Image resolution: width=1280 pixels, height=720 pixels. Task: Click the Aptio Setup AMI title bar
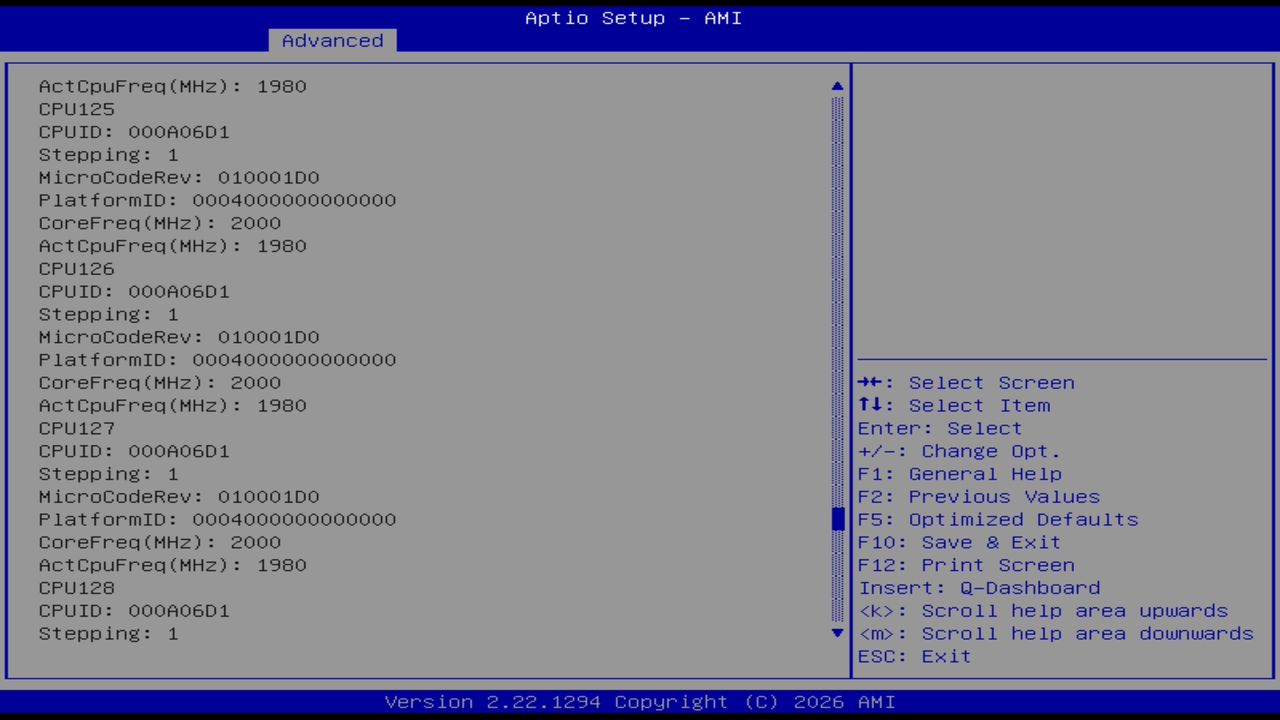coord(632,17)
